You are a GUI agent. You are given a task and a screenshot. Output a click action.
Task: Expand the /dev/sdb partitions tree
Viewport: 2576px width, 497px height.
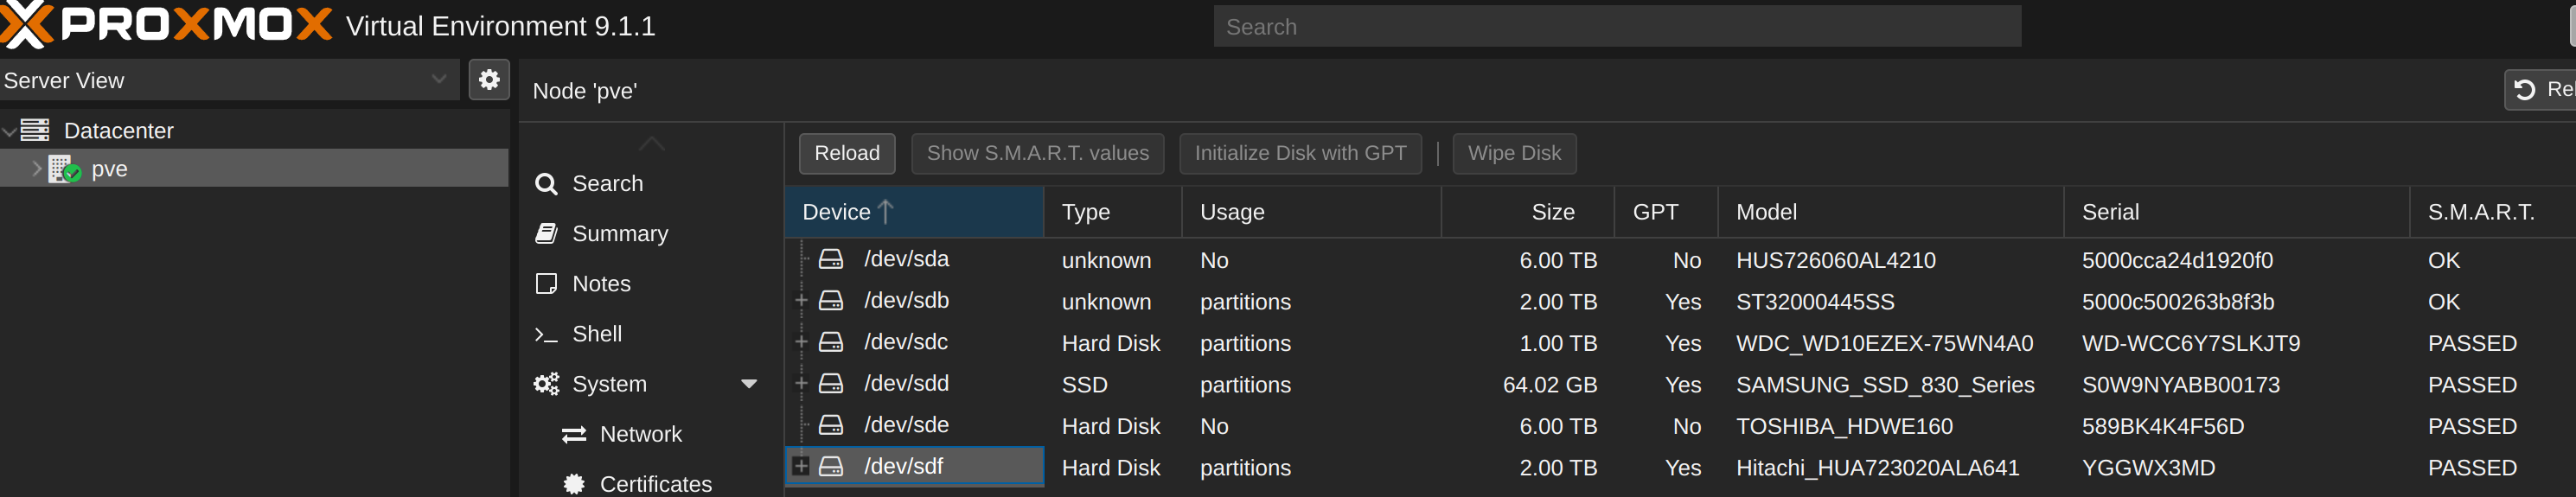pos(801,301)
